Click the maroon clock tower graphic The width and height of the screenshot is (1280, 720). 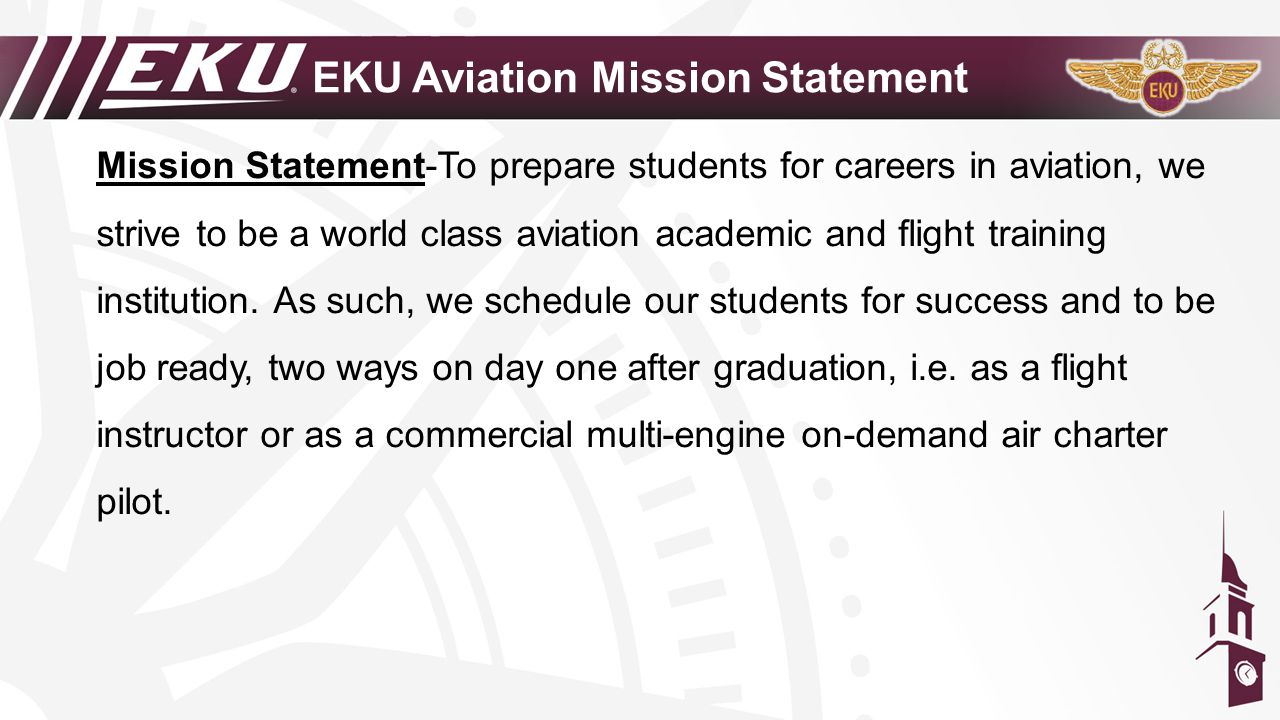(1230, 609)
